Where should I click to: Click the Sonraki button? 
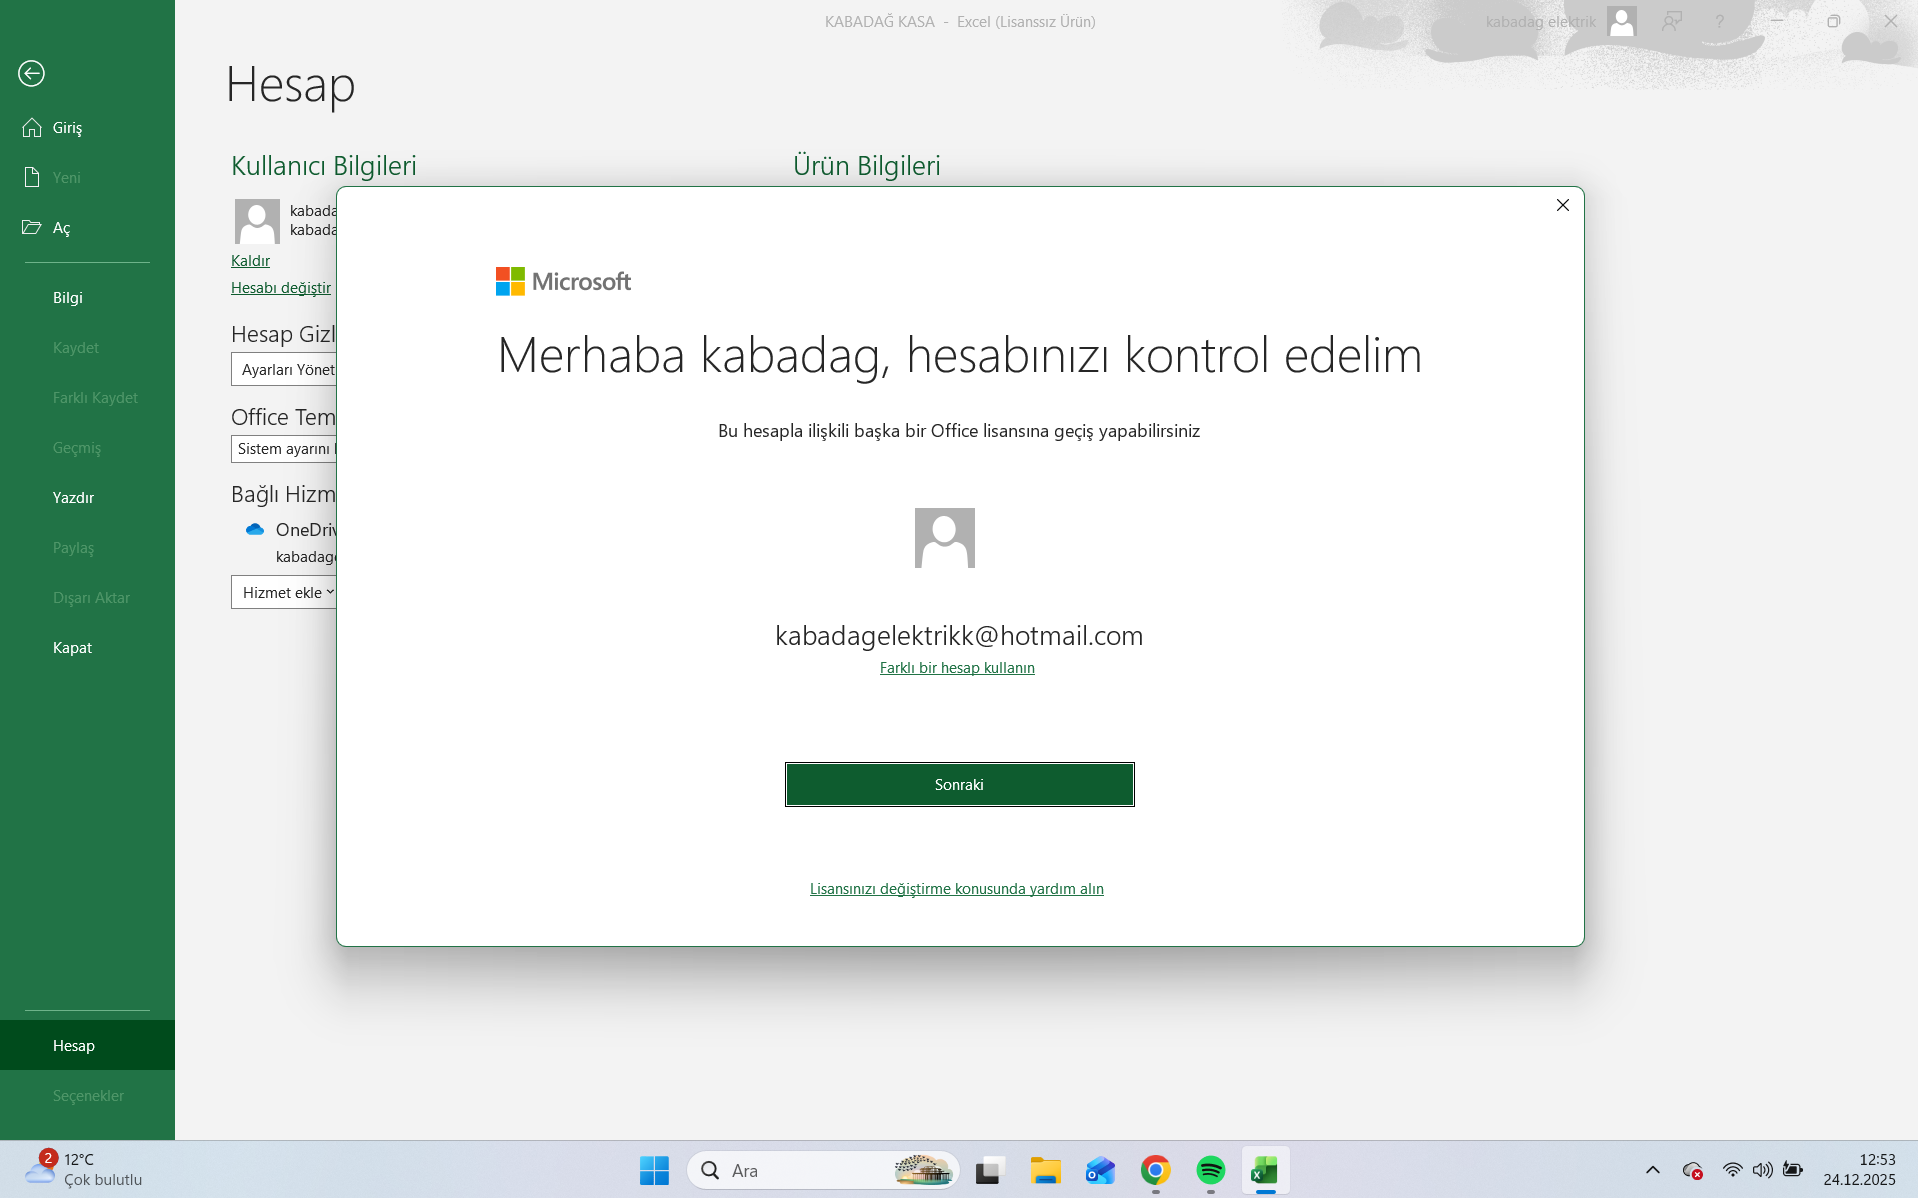point(959,785)
